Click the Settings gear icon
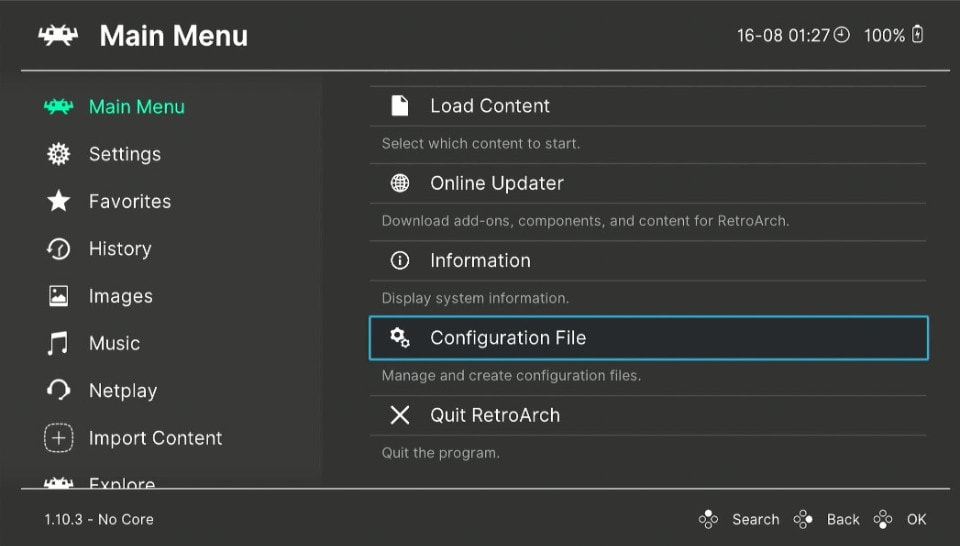Viewport: 960px width, 546px height. 59,154
